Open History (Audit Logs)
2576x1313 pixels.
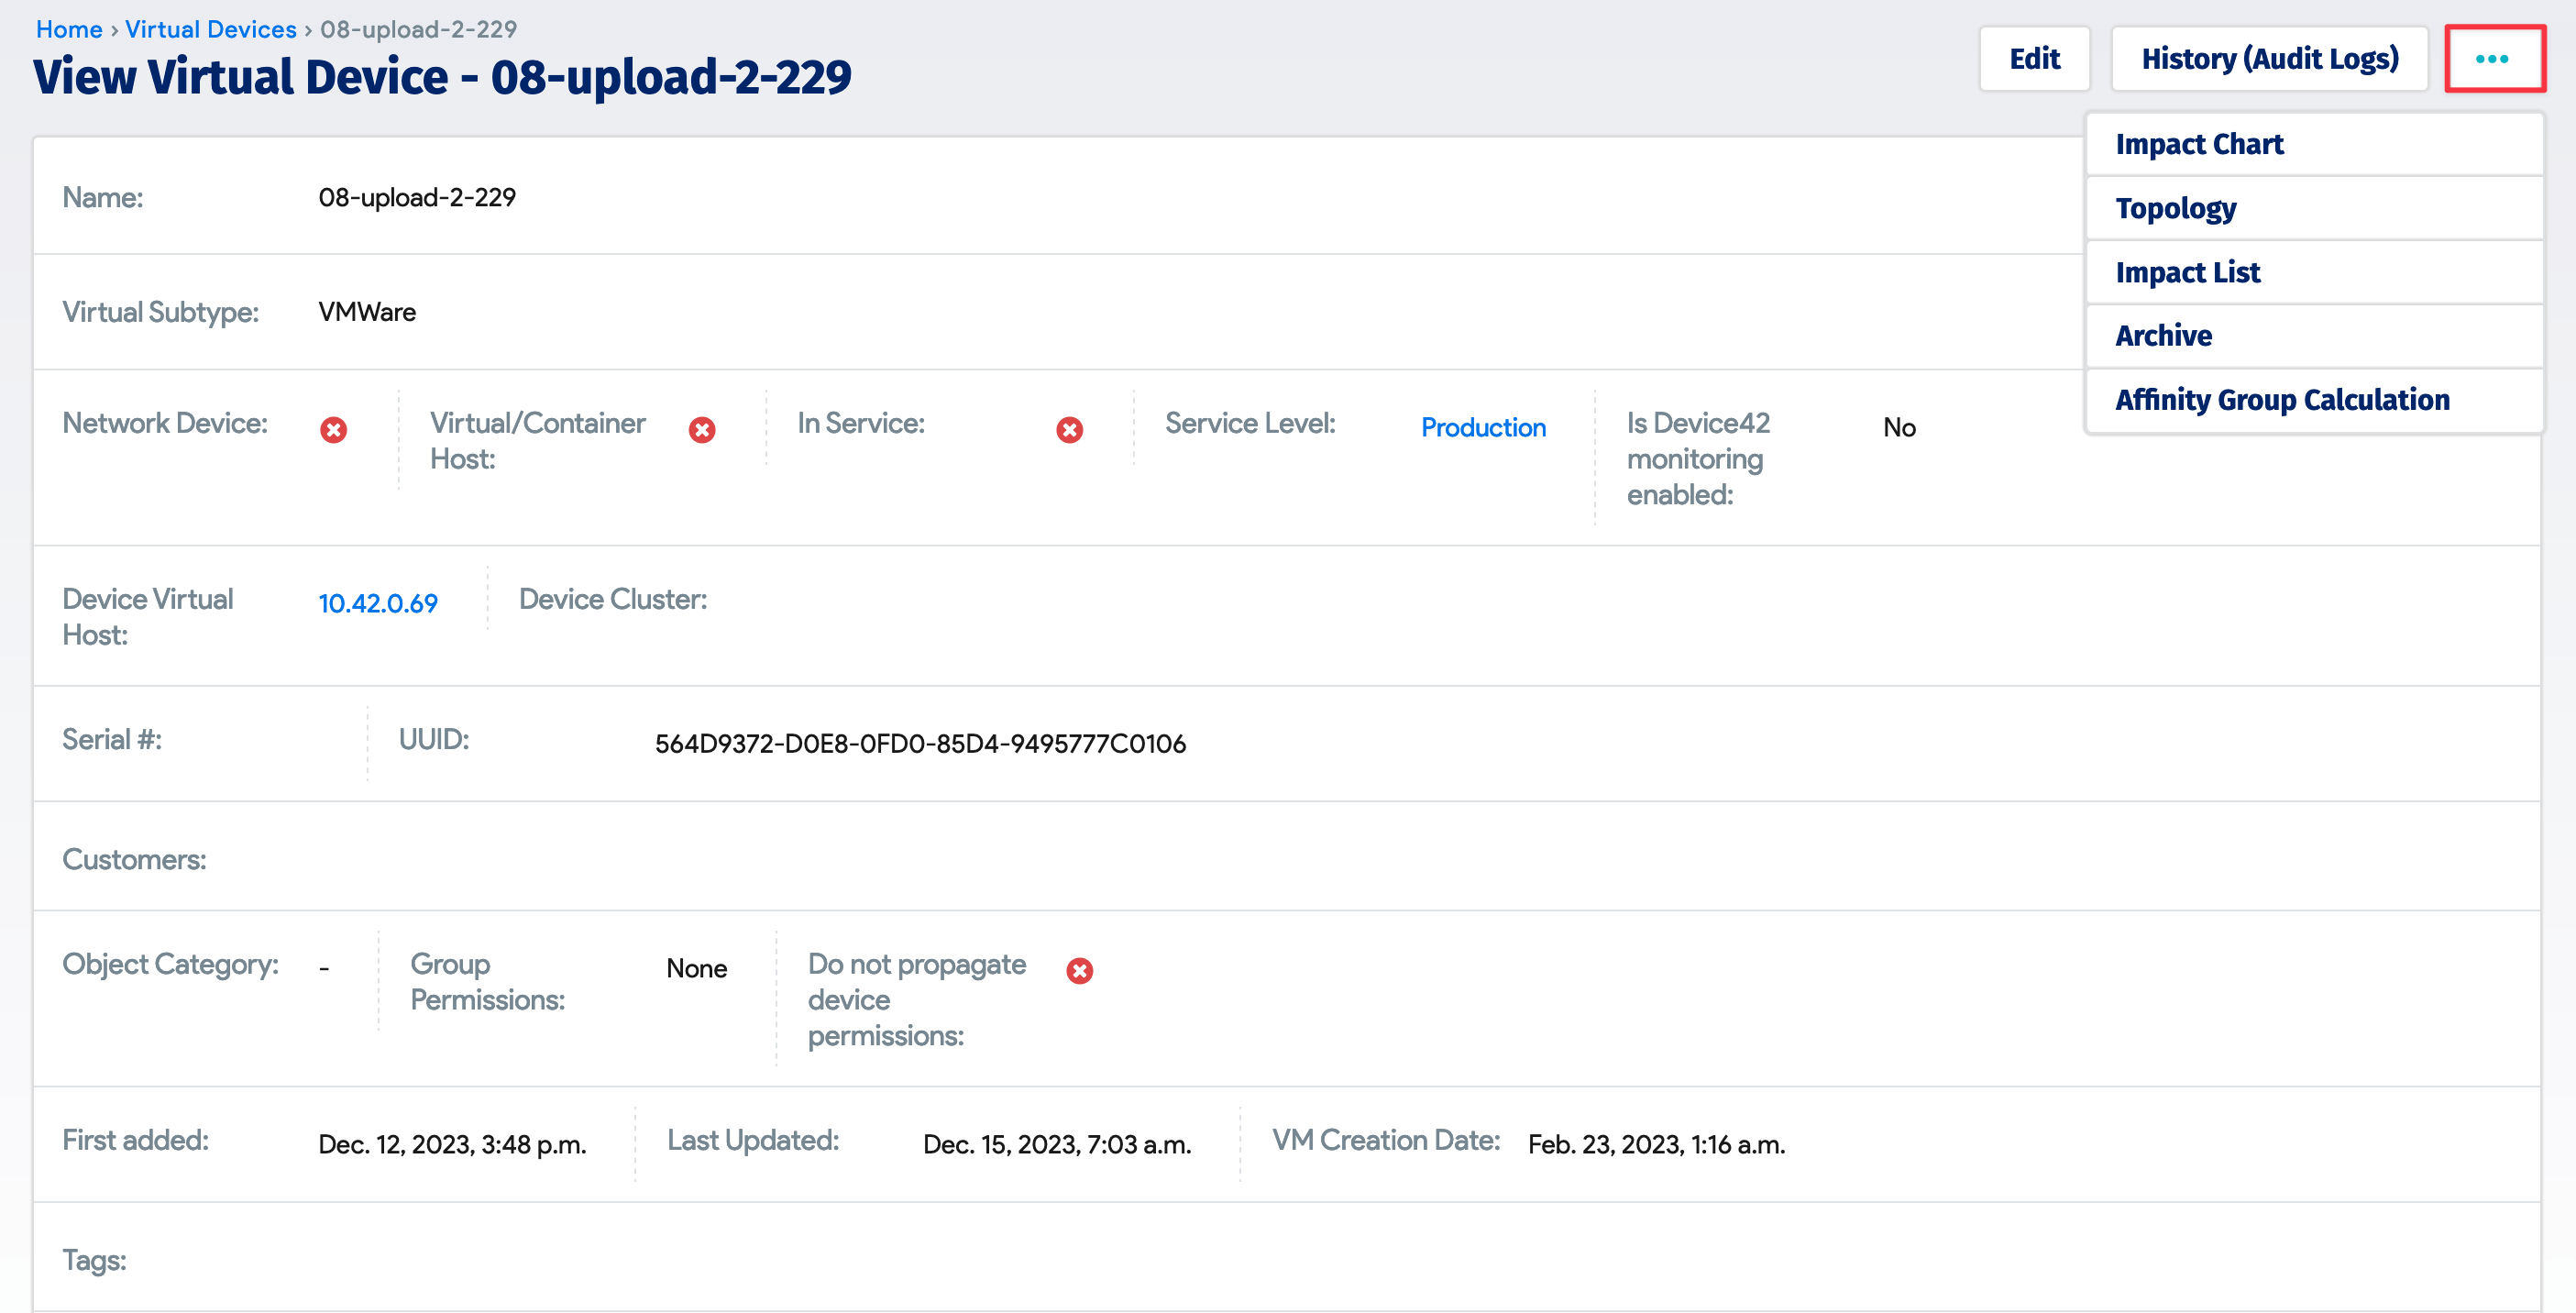2270,58
